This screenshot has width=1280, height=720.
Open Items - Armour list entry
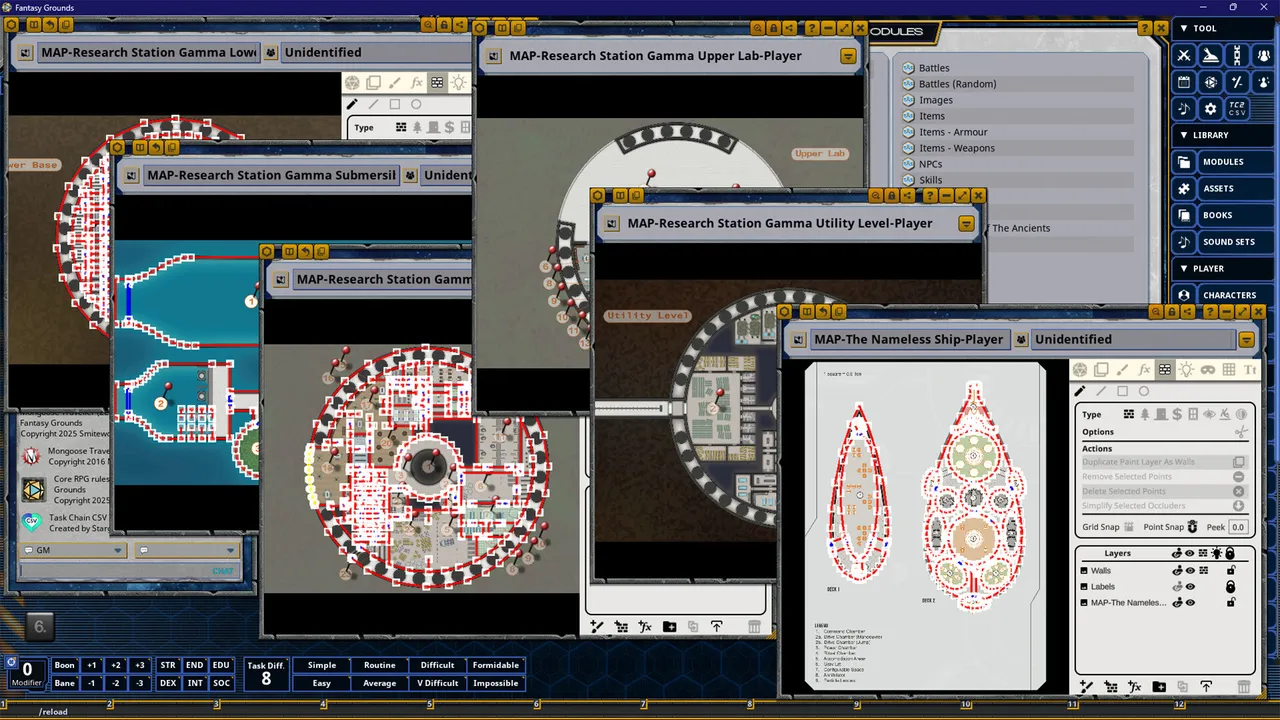coord(953,132)
